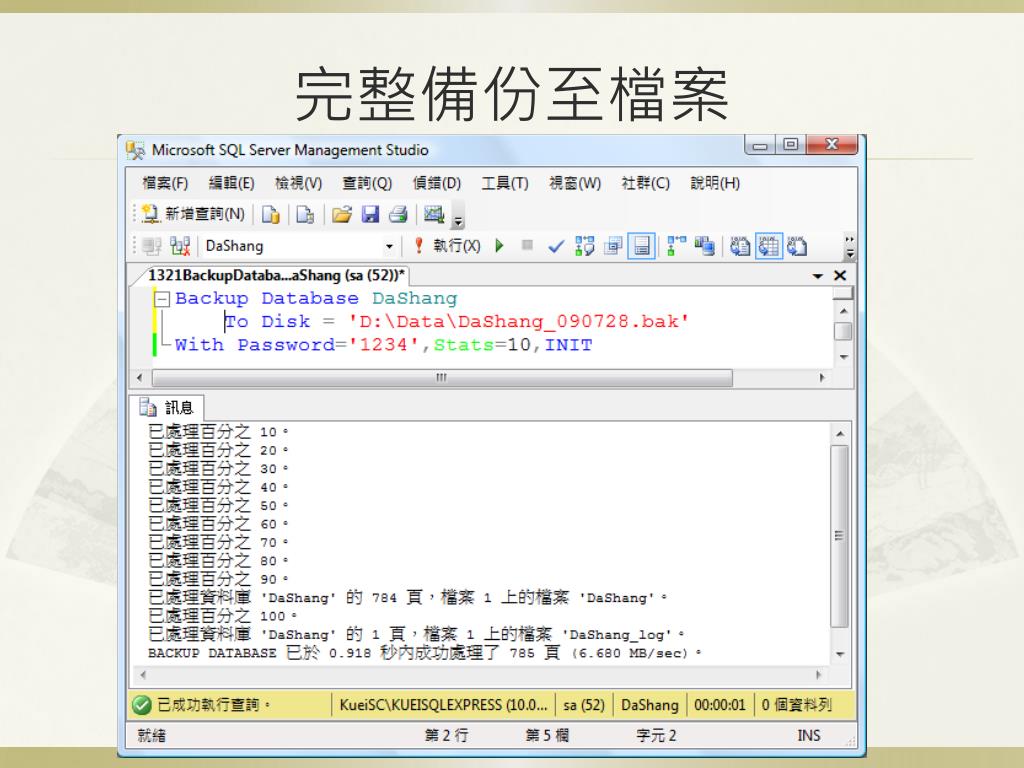1024x768 pixels.
Task: Click messages pane scroll up arrow
Action: click(x=840, y=434)
